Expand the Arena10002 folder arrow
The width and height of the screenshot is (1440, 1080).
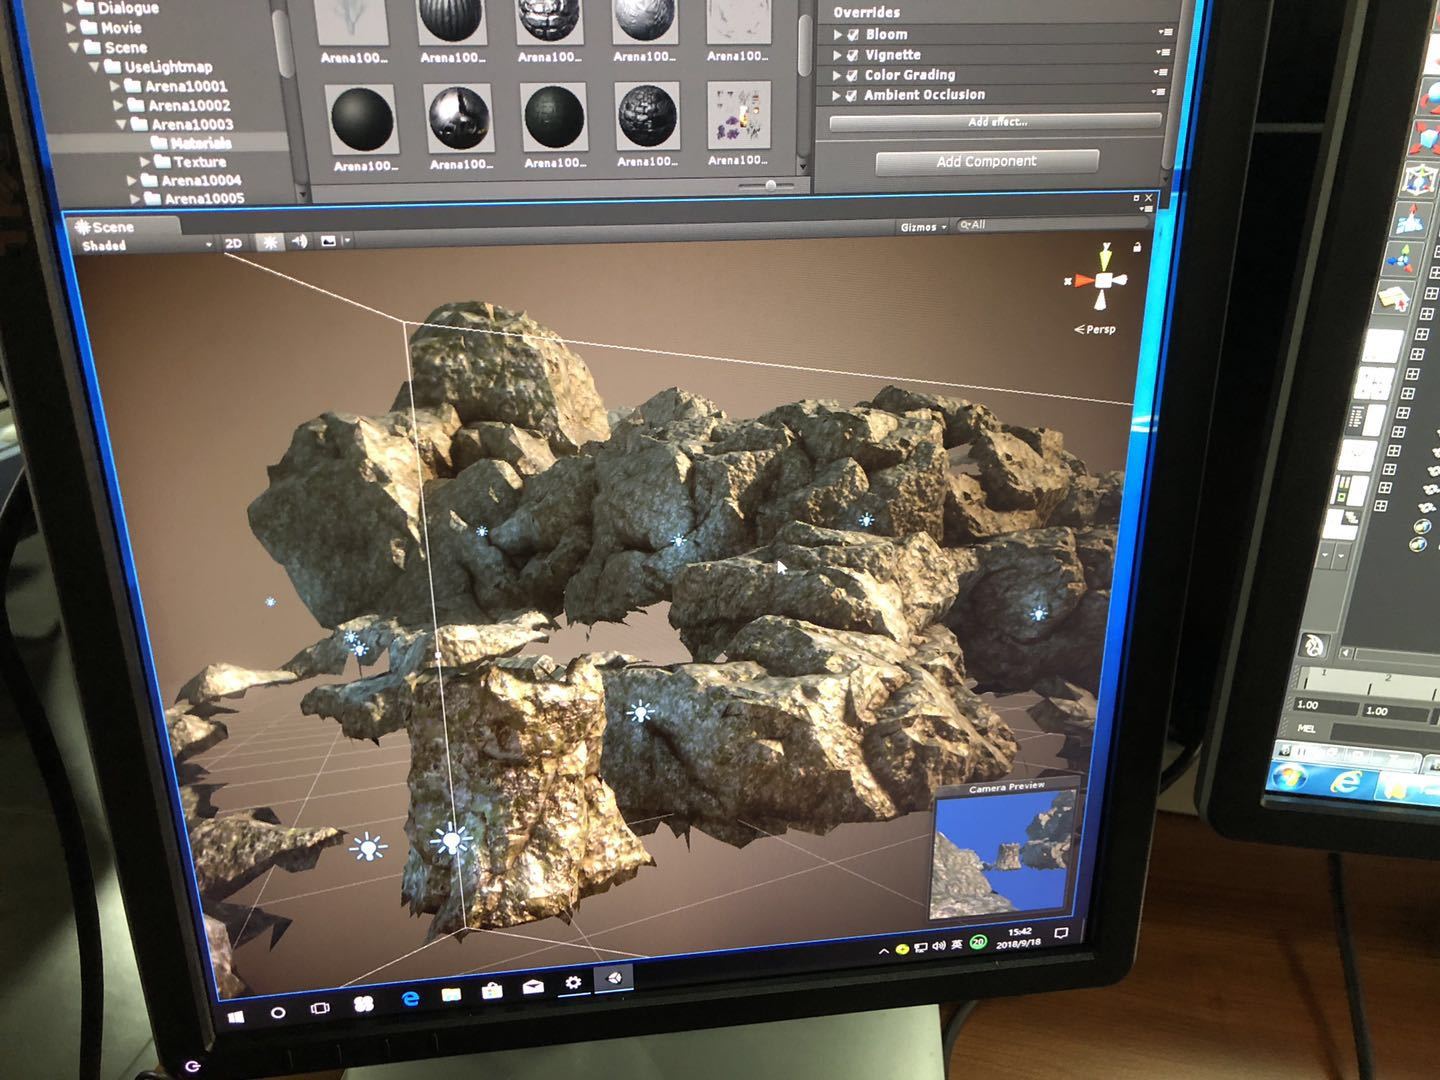[x=118, y=105]
